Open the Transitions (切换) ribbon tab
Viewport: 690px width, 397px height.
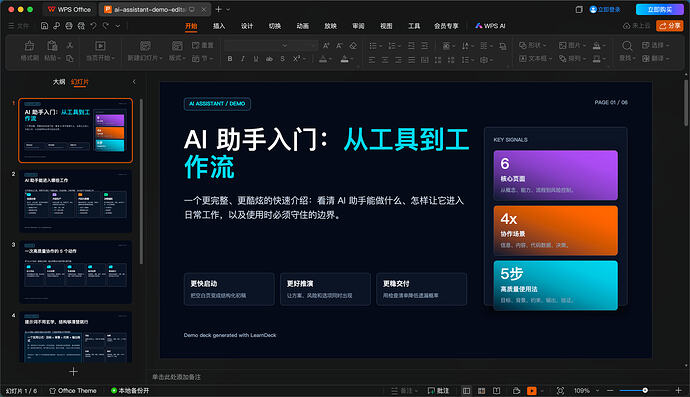tap(275, 26)
